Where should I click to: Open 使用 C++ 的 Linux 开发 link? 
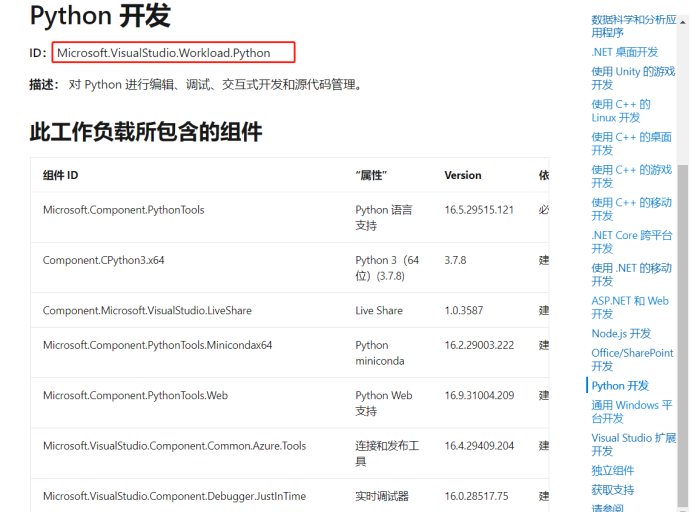tap(621, 111)
